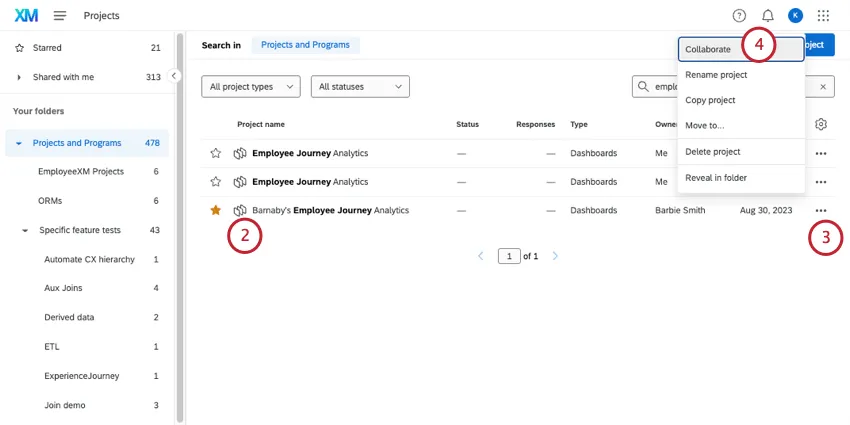
Task: Open the hamburger navigation menu
Action: (x=60, y=16)
